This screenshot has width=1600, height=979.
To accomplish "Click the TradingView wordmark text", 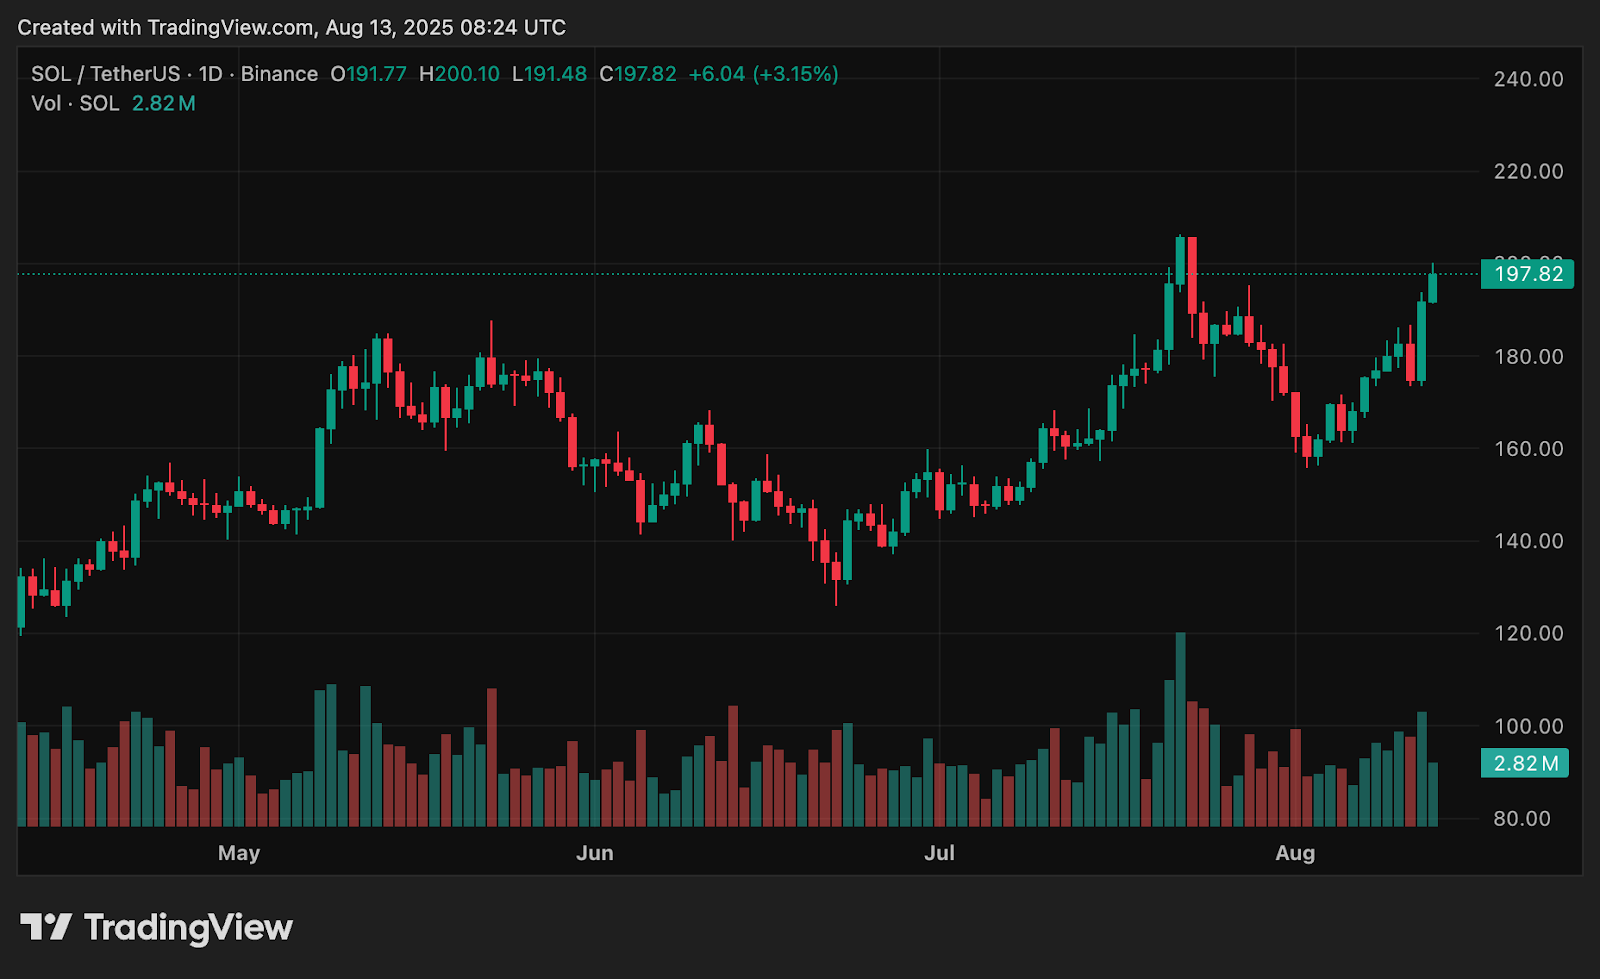I will [x=188, y=928].
